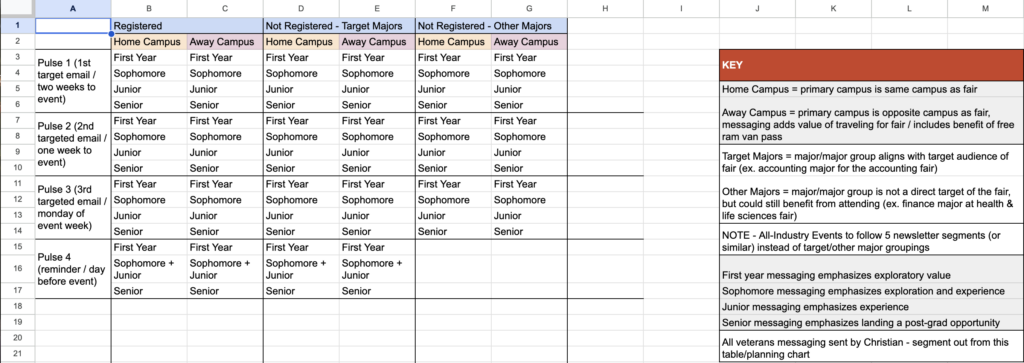Click column header B

tap(149, 8)
